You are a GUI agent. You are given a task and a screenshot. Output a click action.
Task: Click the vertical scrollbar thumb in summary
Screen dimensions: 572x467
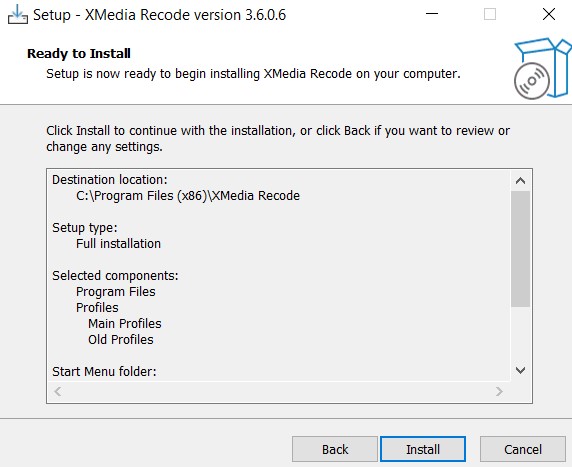[x=521, y=249]
